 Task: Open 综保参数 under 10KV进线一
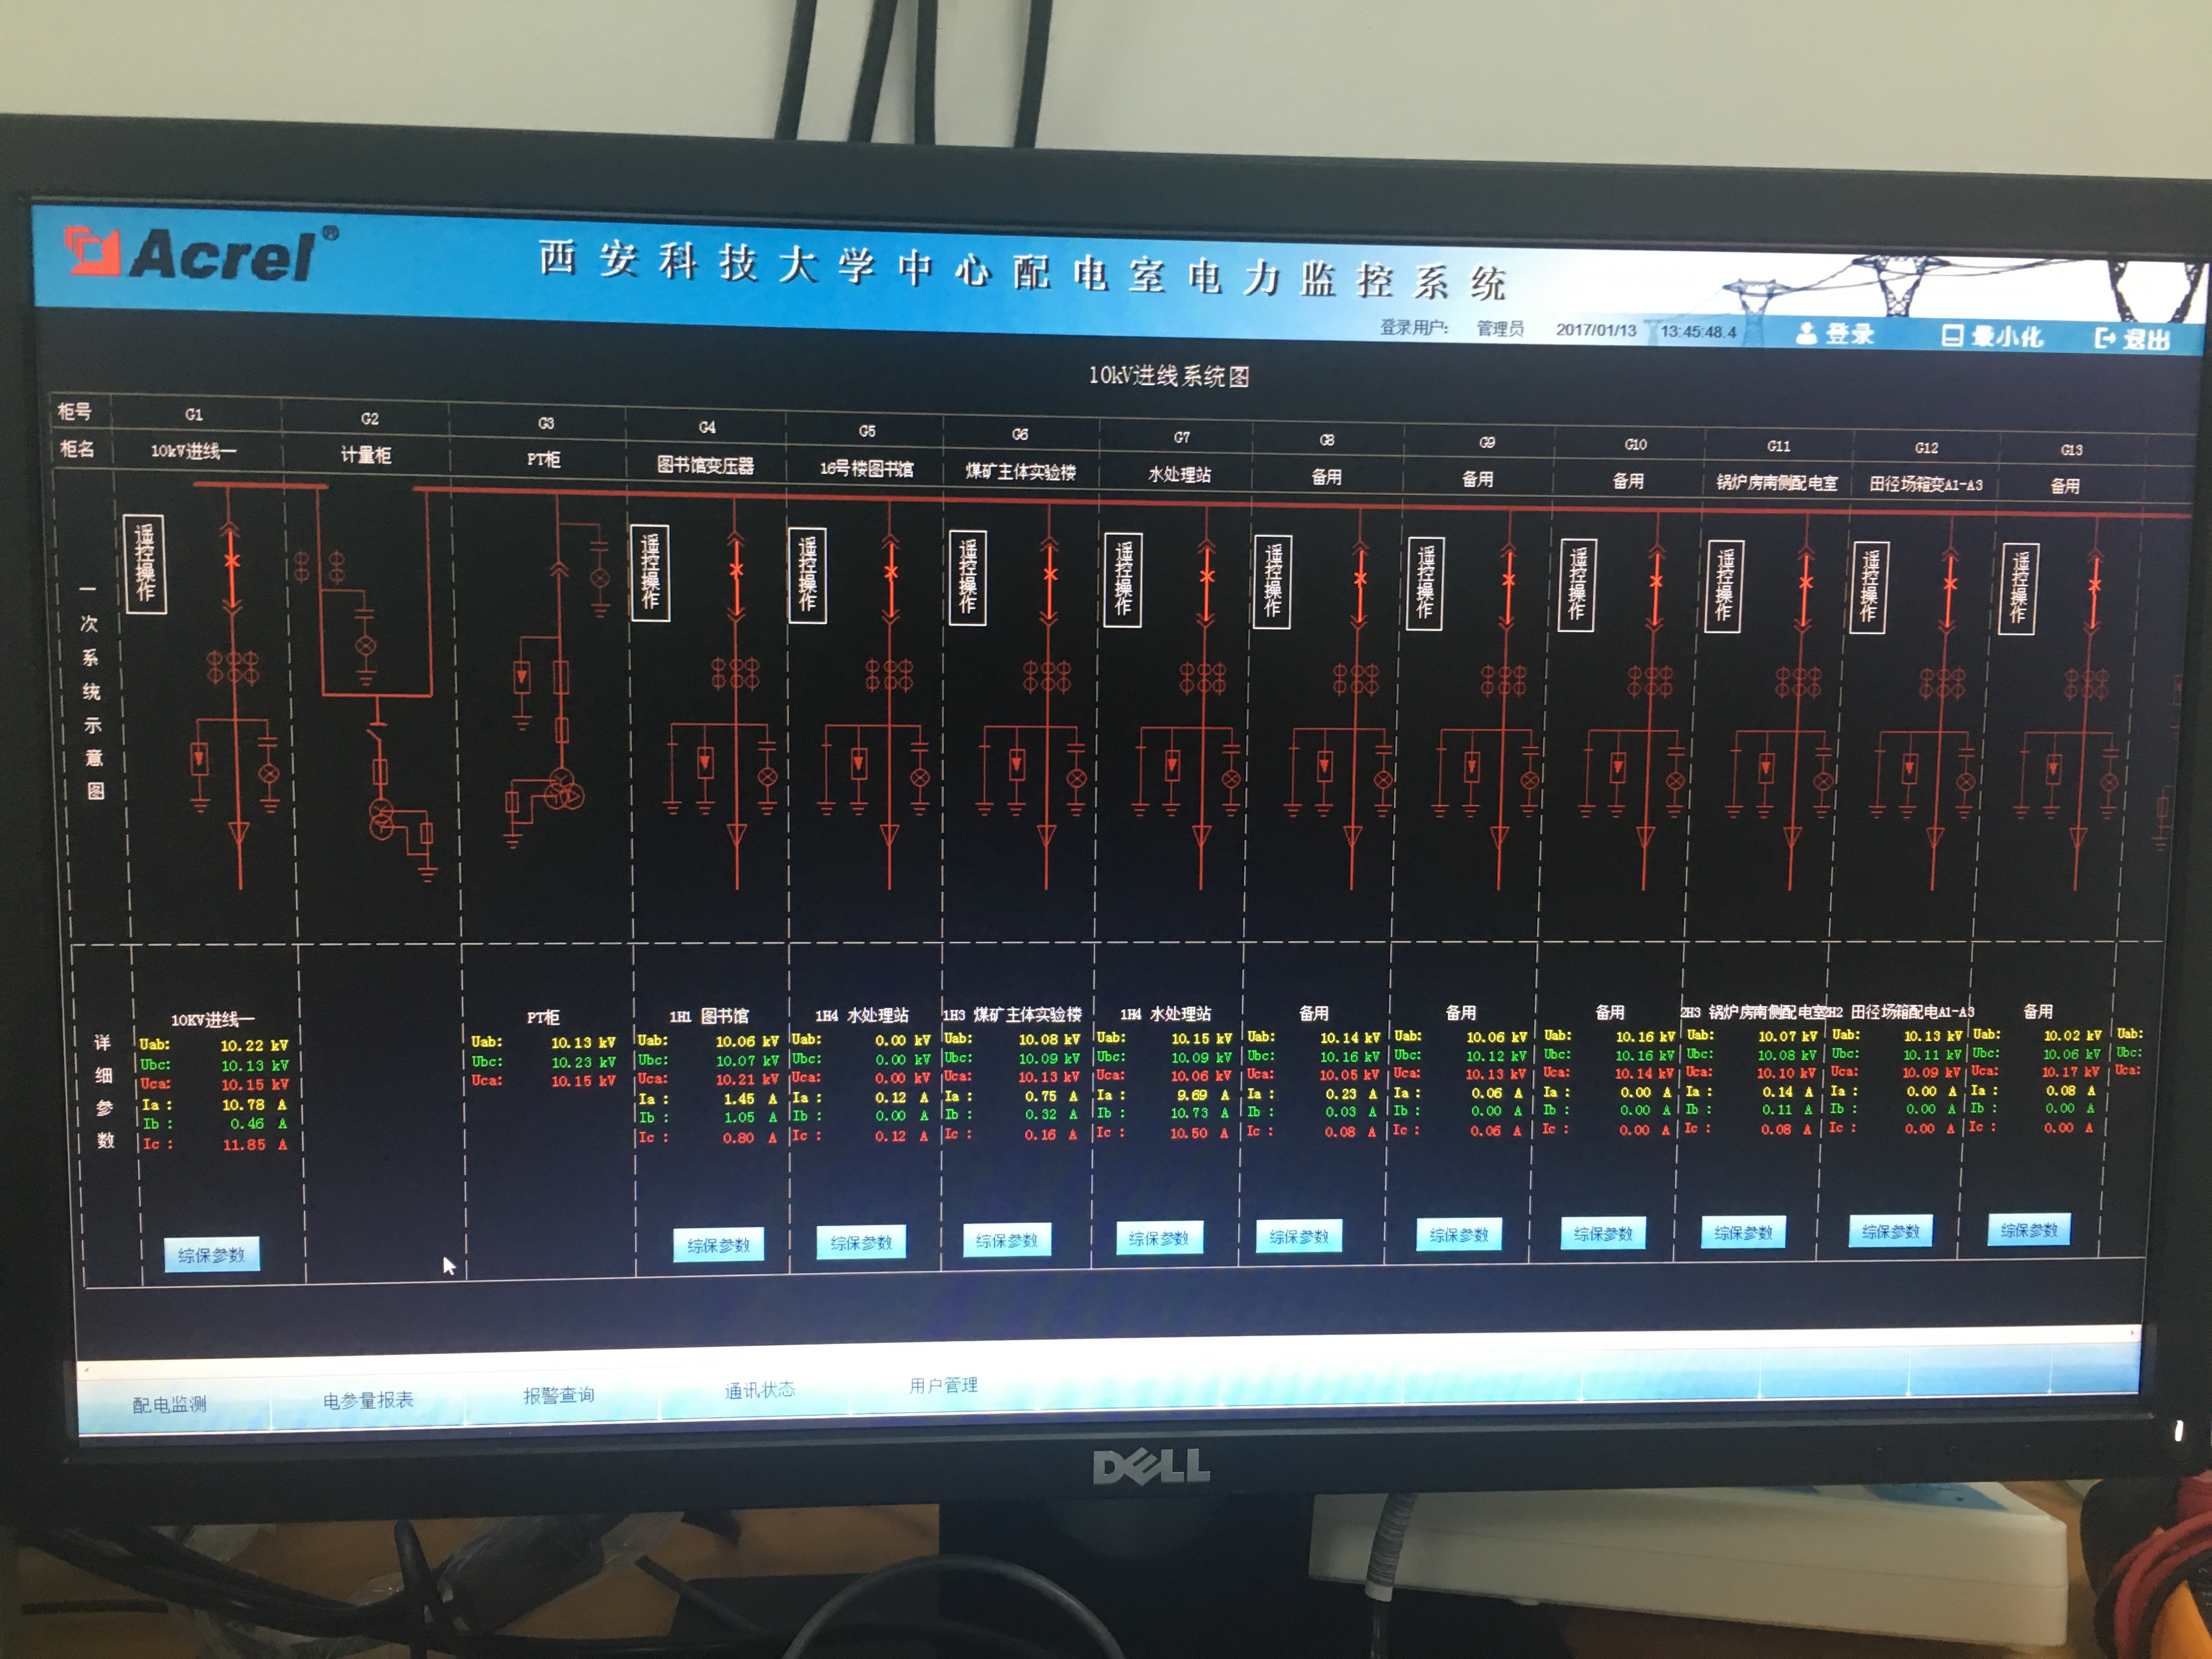tap(211, 1255)
